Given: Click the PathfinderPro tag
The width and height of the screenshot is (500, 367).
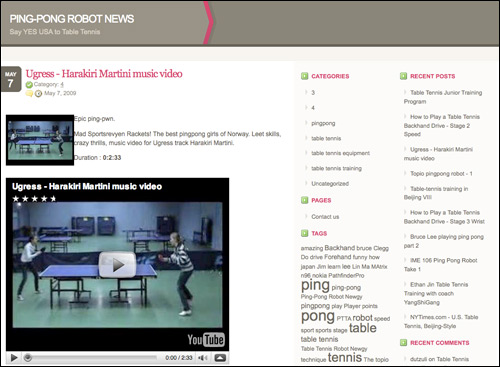Looking at the screenshot, I should point(346,275).
